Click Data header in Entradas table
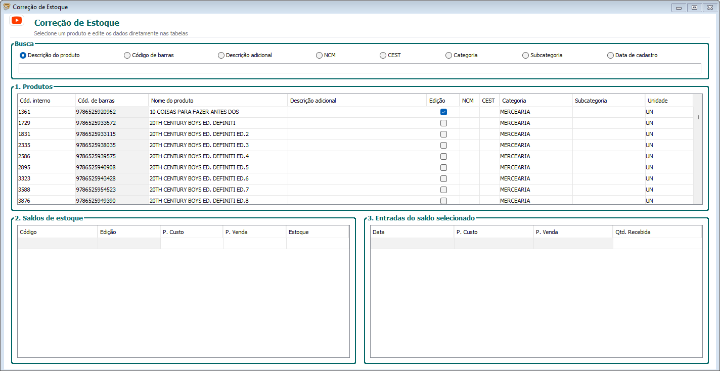The width and height of the screenshot is (720, 371). tap(412, 232)
